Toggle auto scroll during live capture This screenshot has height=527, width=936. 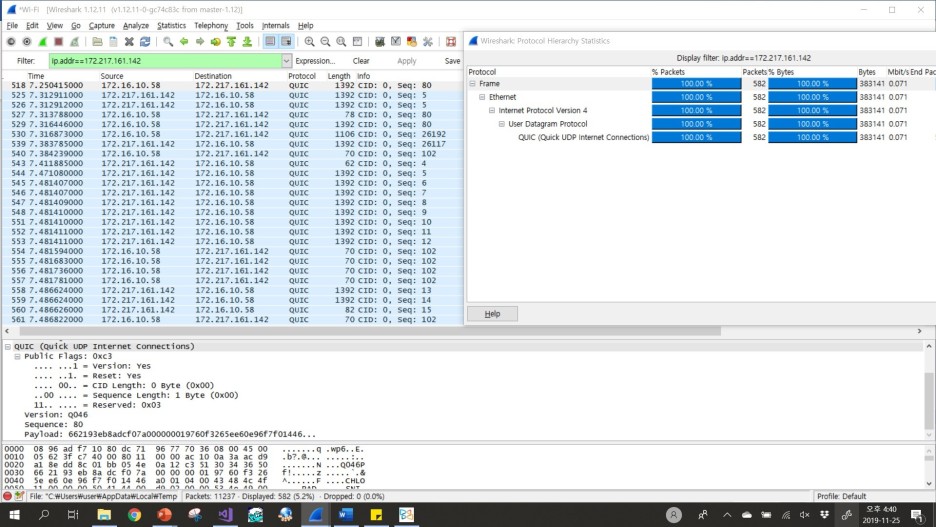pyautogui.click(x=286, y=41)
